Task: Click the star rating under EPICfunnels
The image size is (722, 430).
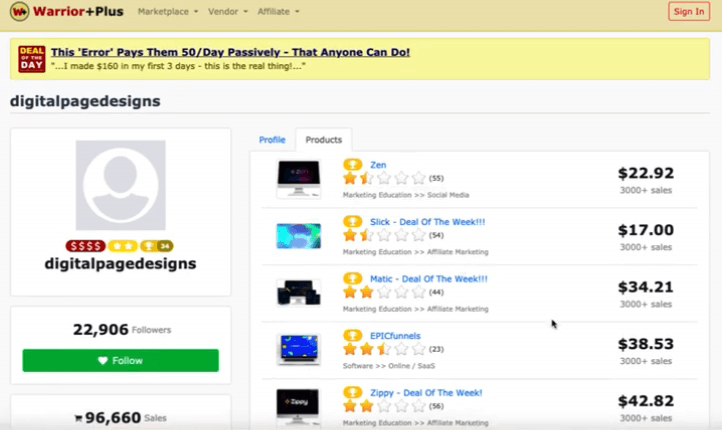Action: (384, 349)
